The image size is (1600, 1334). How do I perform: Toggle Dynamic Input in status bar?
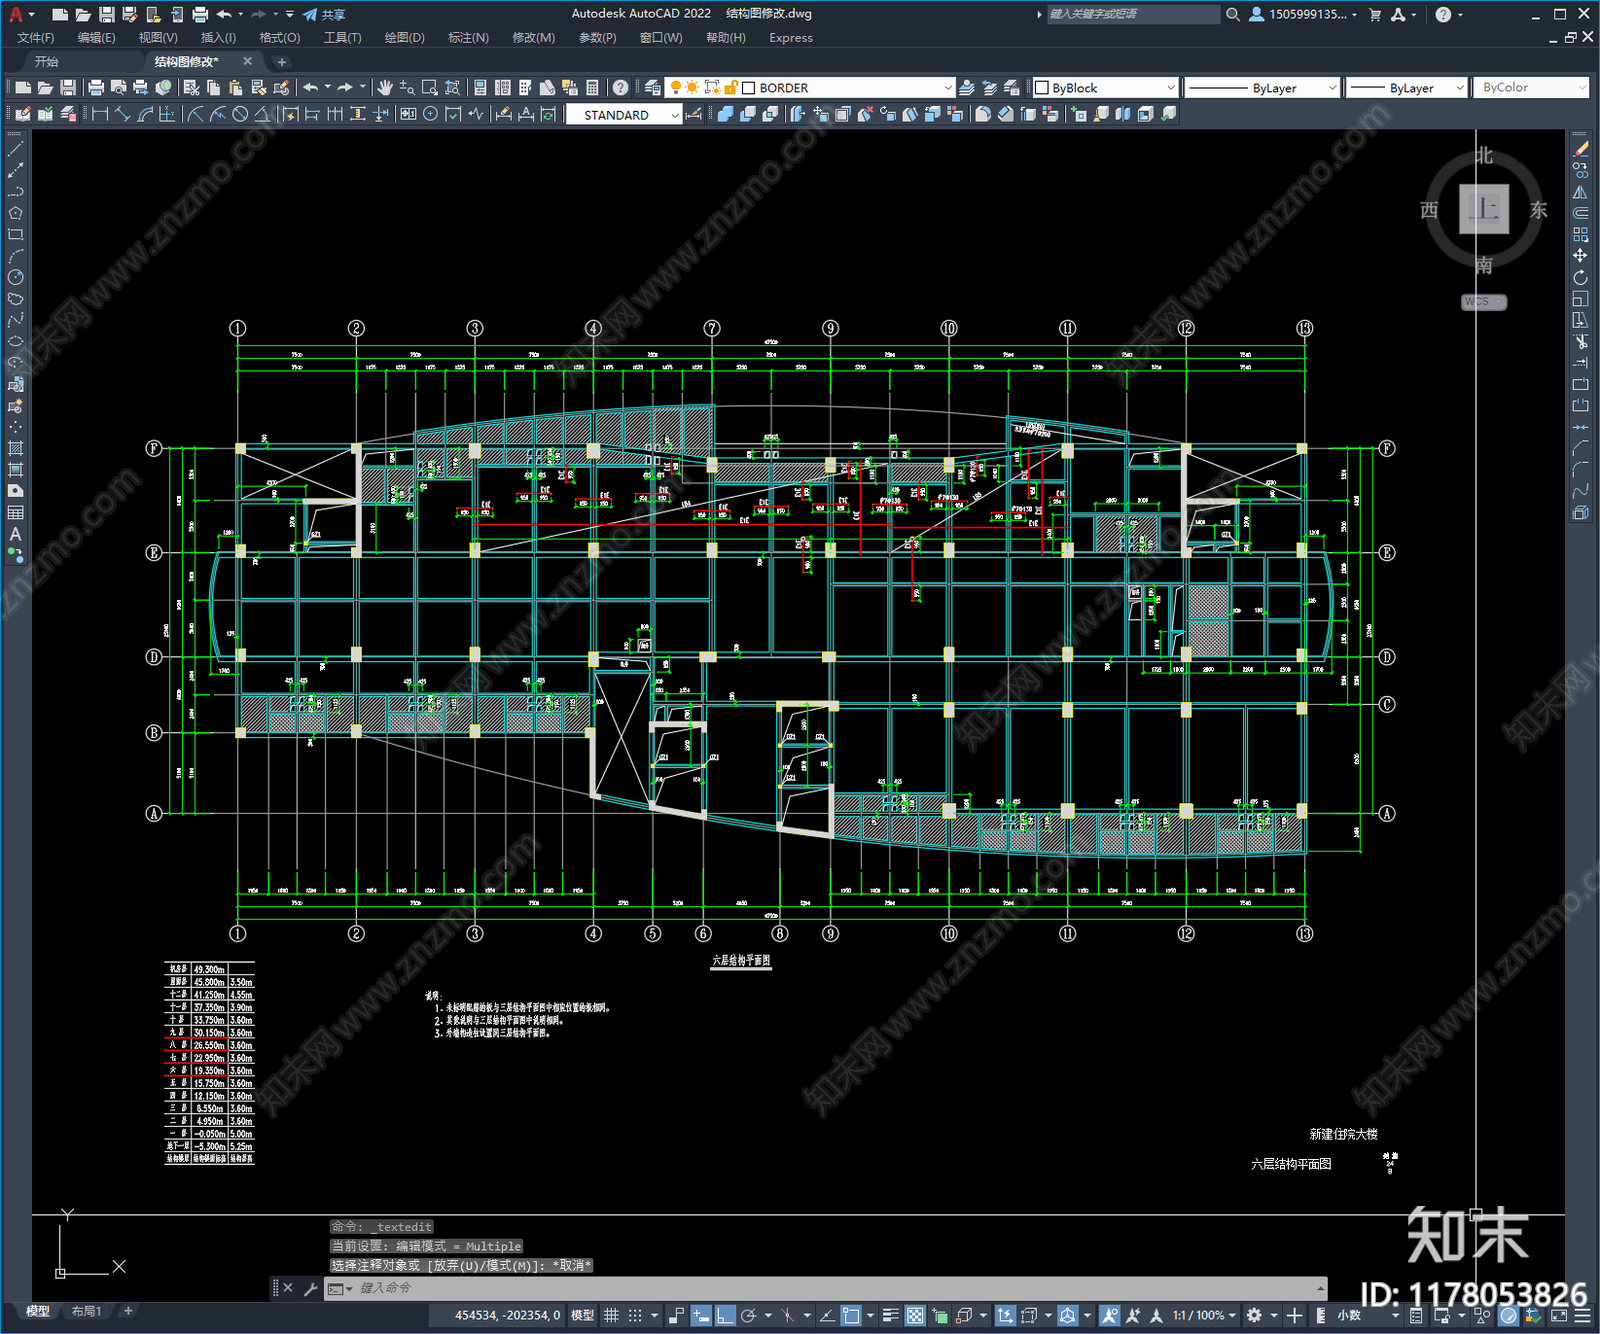(x=701, y=1315)
